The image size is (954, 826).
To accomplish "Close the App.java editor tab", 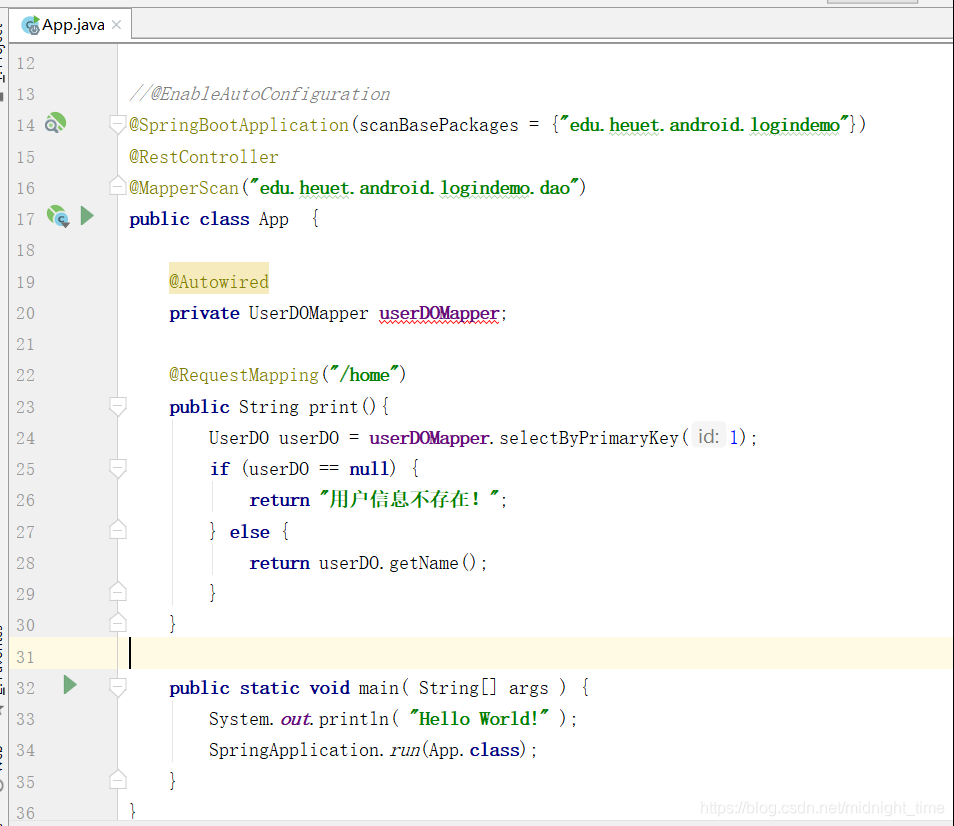I will [x=116, y=25].
